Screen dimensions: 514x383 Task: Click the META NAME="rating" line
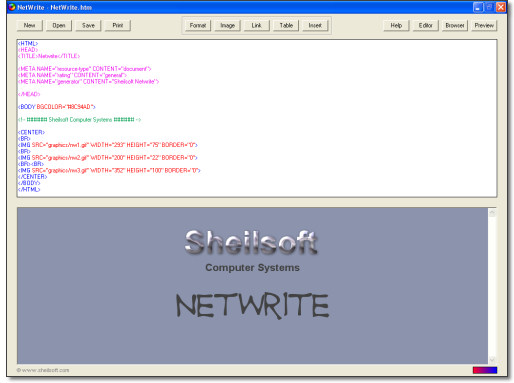coord(72,75)
